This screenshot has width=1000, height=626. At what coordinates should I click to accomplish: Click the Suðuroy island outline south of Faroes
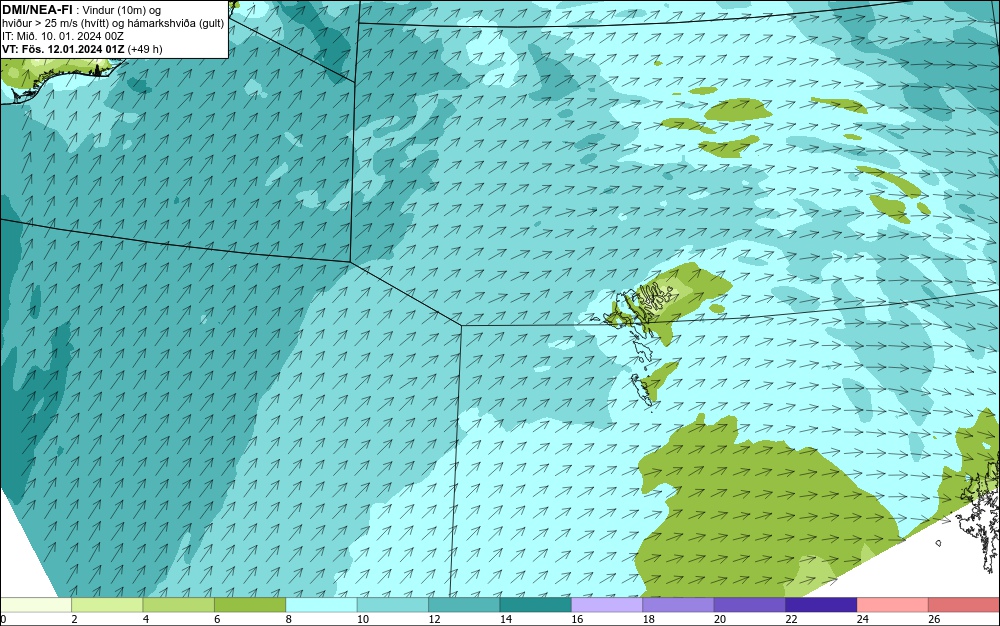pos(642,388)
